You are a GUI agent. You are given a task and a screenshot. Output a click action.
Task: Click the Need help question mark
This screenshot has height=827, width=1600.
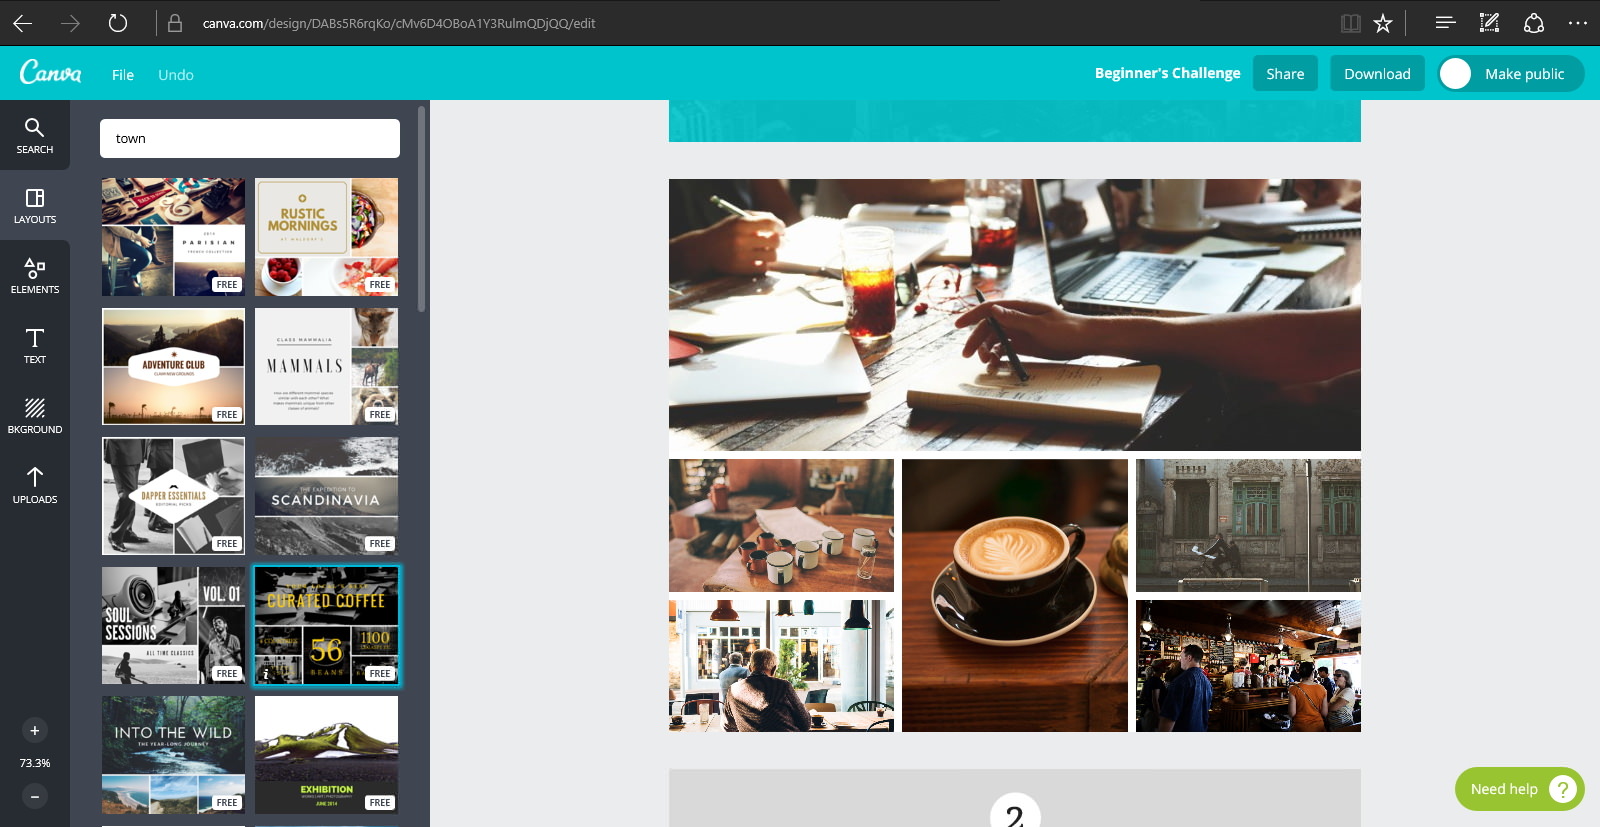click(x=1562, y=789)
